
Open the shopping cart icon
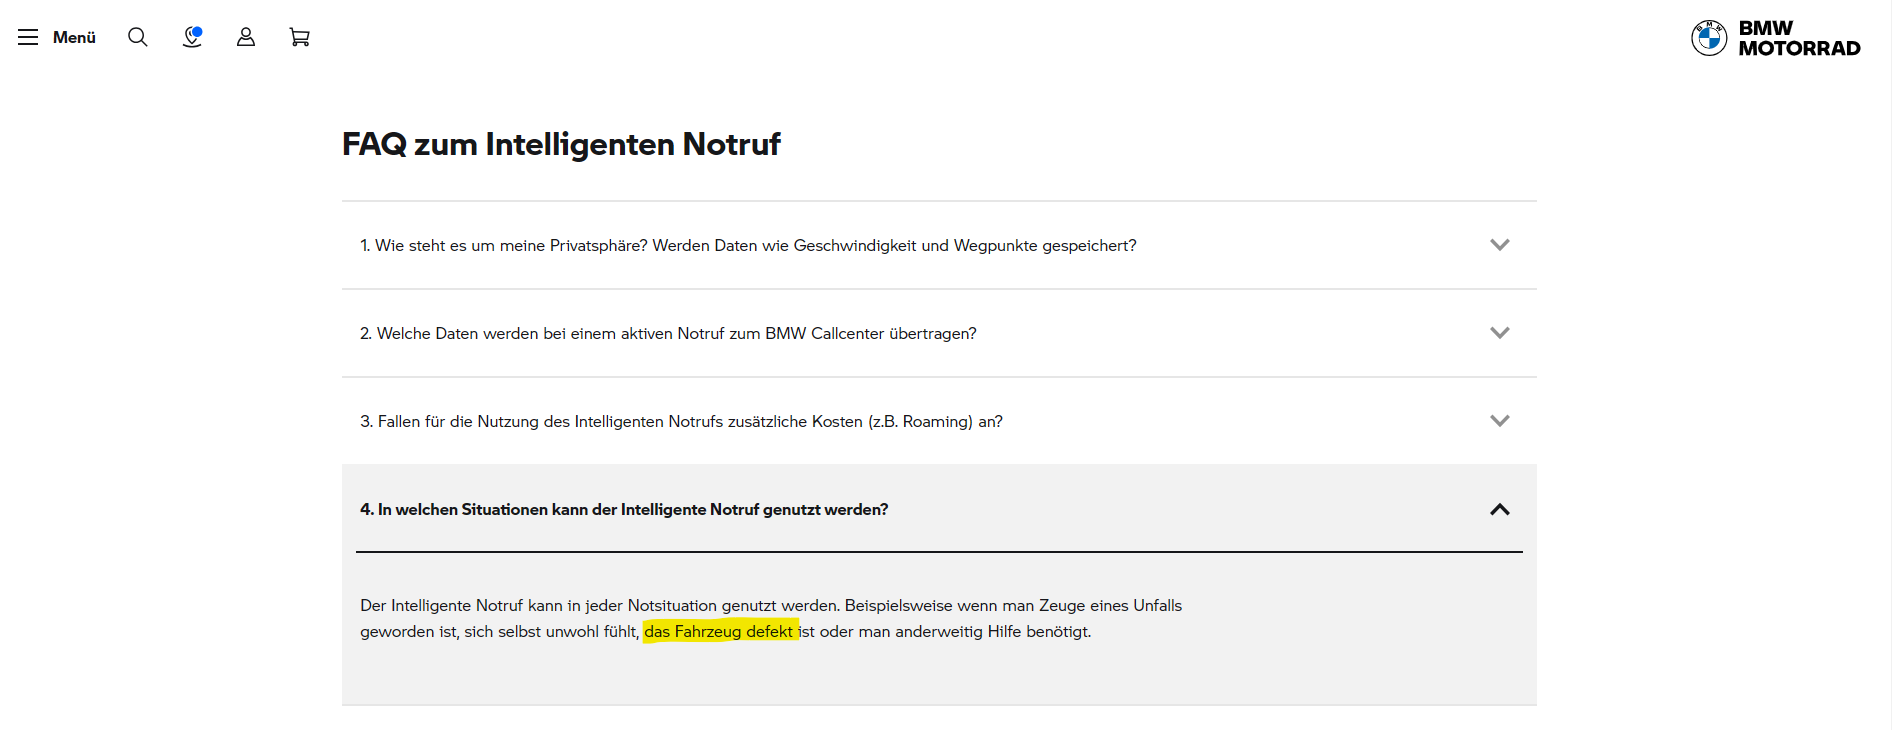pyautogui.click(x=299, y=37)
